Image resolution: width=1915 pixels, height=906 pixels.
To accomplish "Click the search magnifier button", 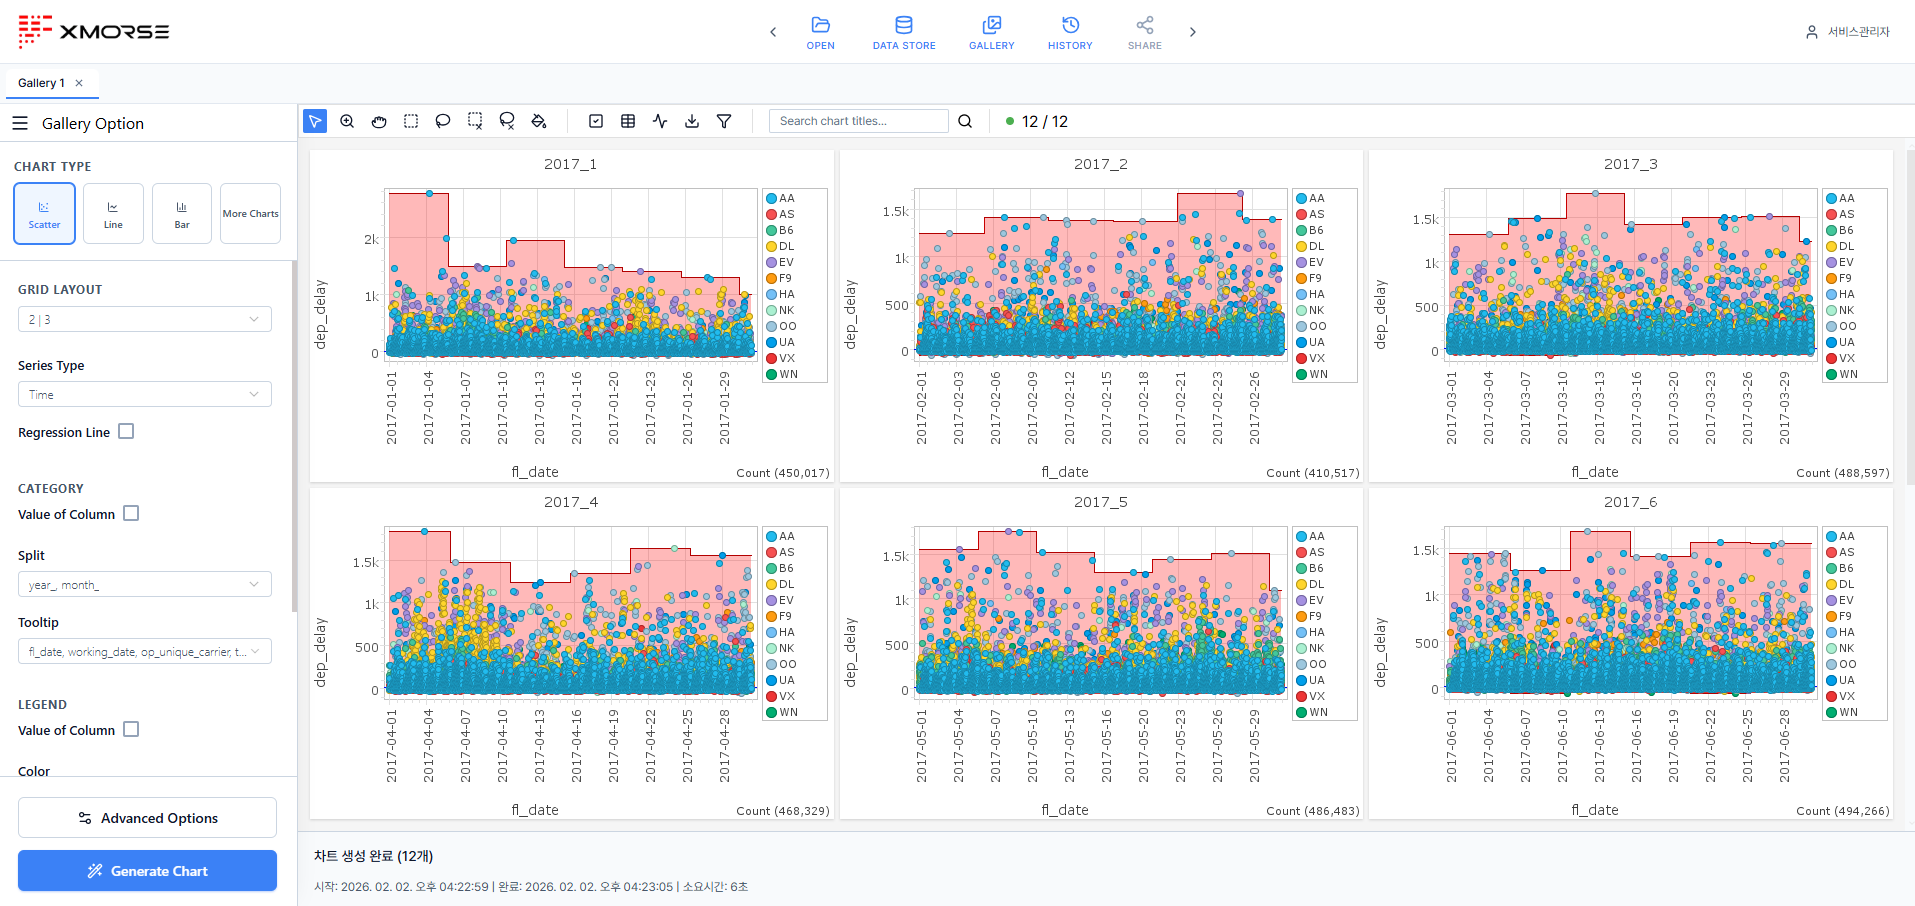I will (965, 121).
